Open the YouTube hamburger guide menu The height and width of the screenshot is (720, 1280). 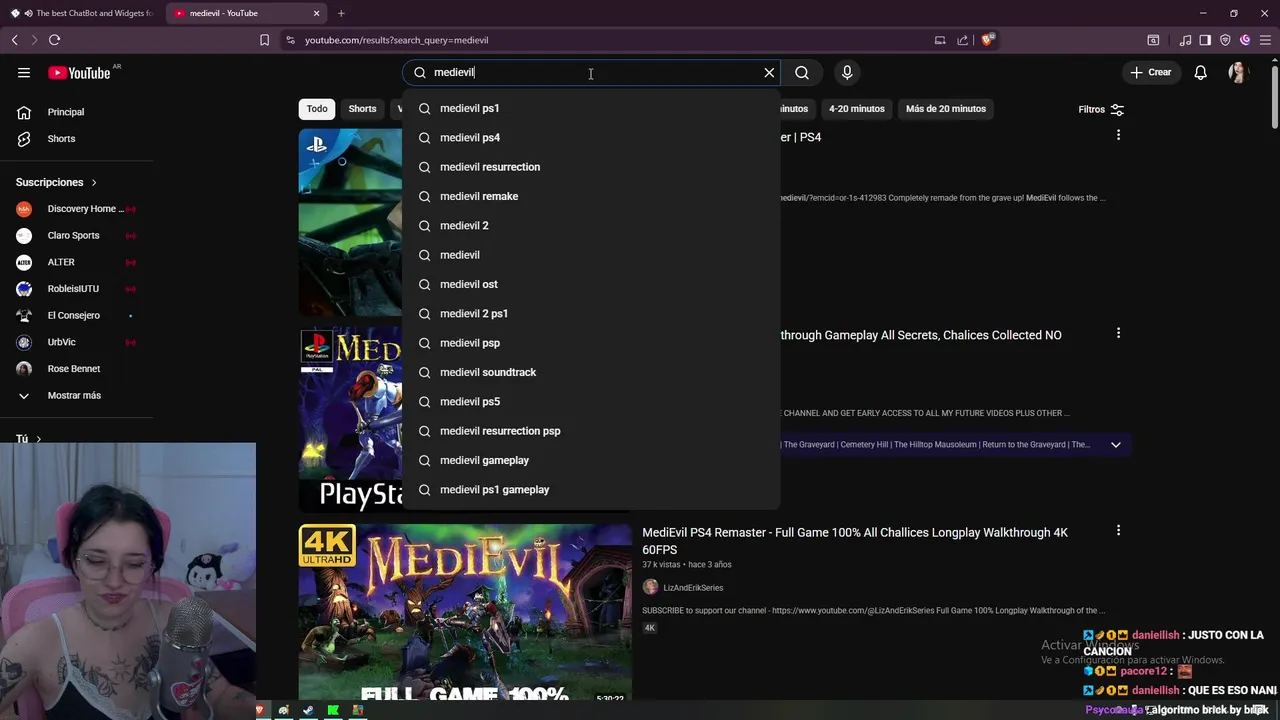click(24, 72)
